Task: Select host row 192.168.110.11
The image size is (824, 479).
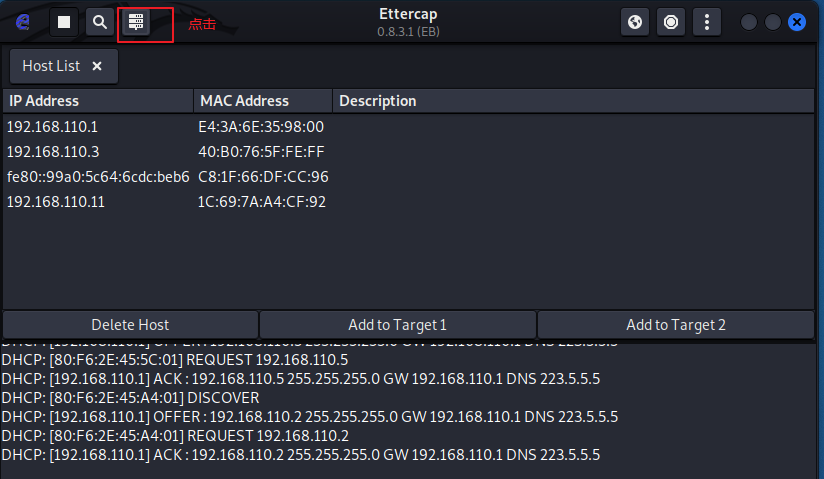Action: coord(408,202)
